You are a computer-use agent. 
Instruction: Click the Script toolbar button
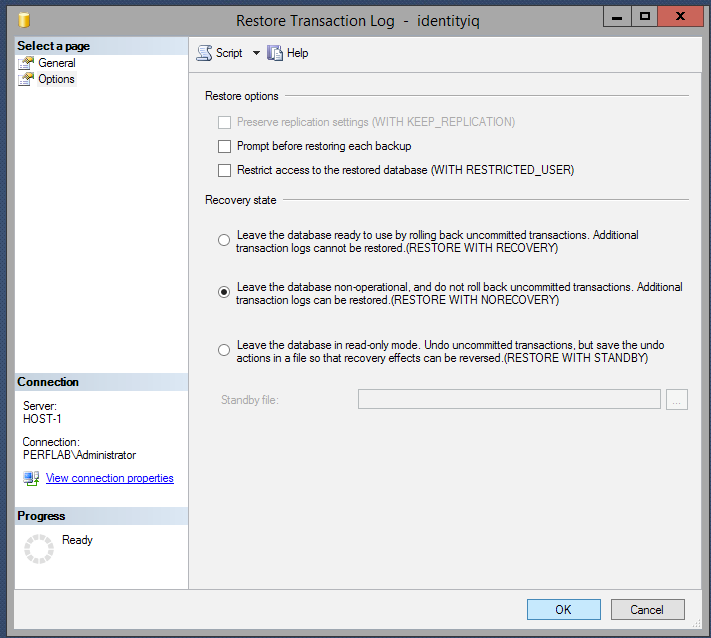[x=219, y=53]
